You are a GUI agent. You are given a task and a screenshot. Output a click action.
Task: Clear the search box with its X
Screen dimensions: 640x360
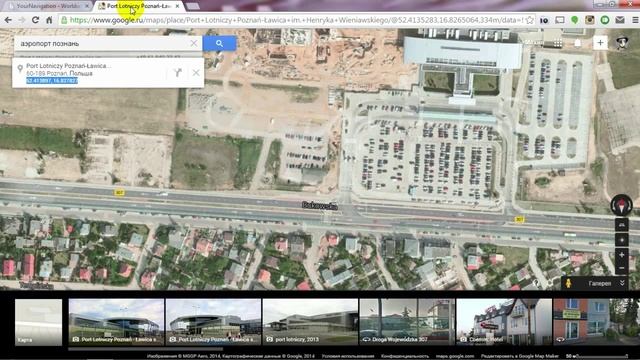(194, 43)
